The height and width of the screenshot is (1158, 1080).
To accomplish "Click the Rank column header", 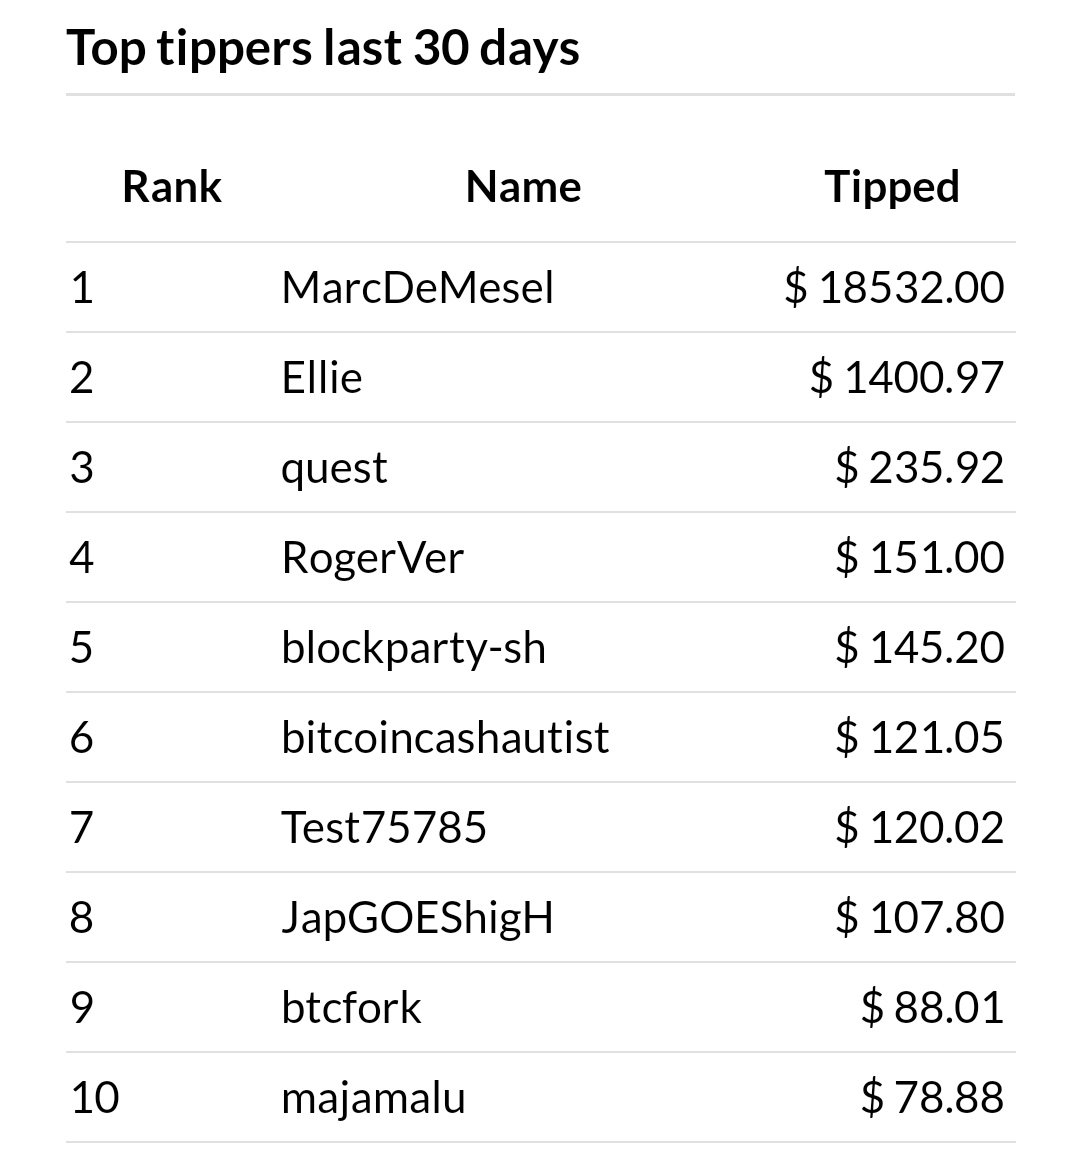I will click(x=172, y=186).
